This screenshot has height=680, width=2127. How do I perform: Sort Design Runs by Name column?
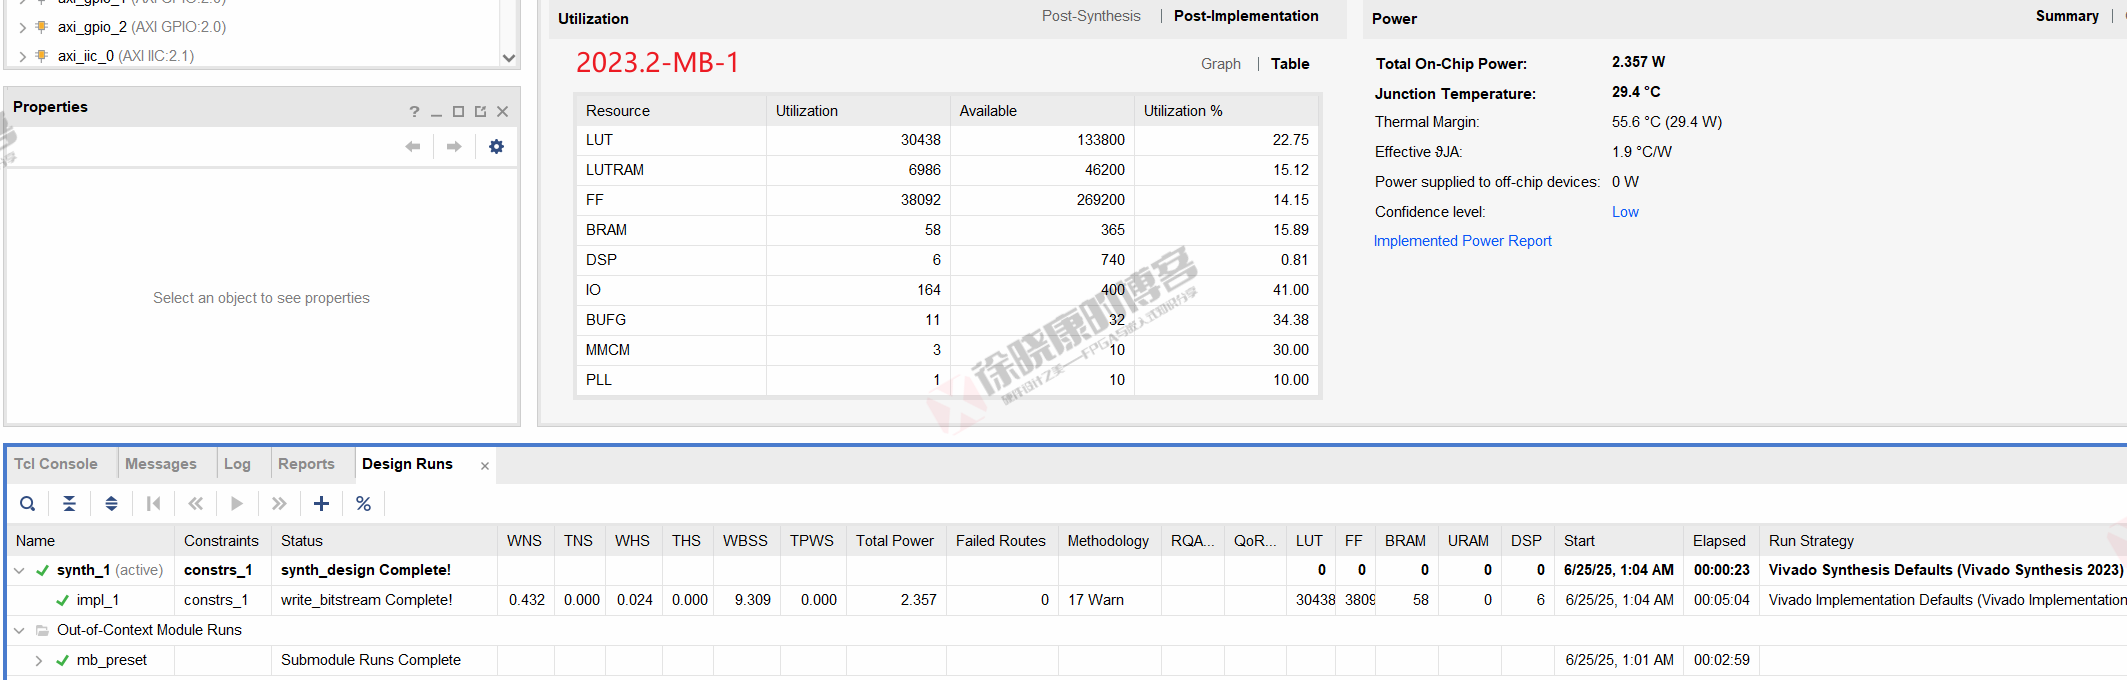click(x=90, y=541)
